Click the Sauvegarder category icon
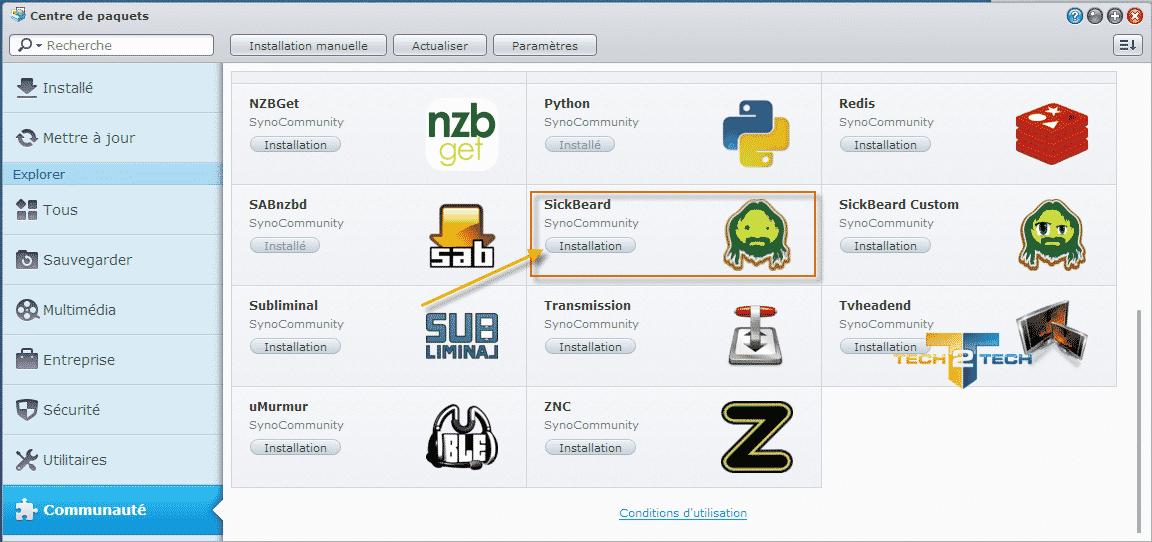Viewport: 1152px width, 542px height. pos(26,260)
